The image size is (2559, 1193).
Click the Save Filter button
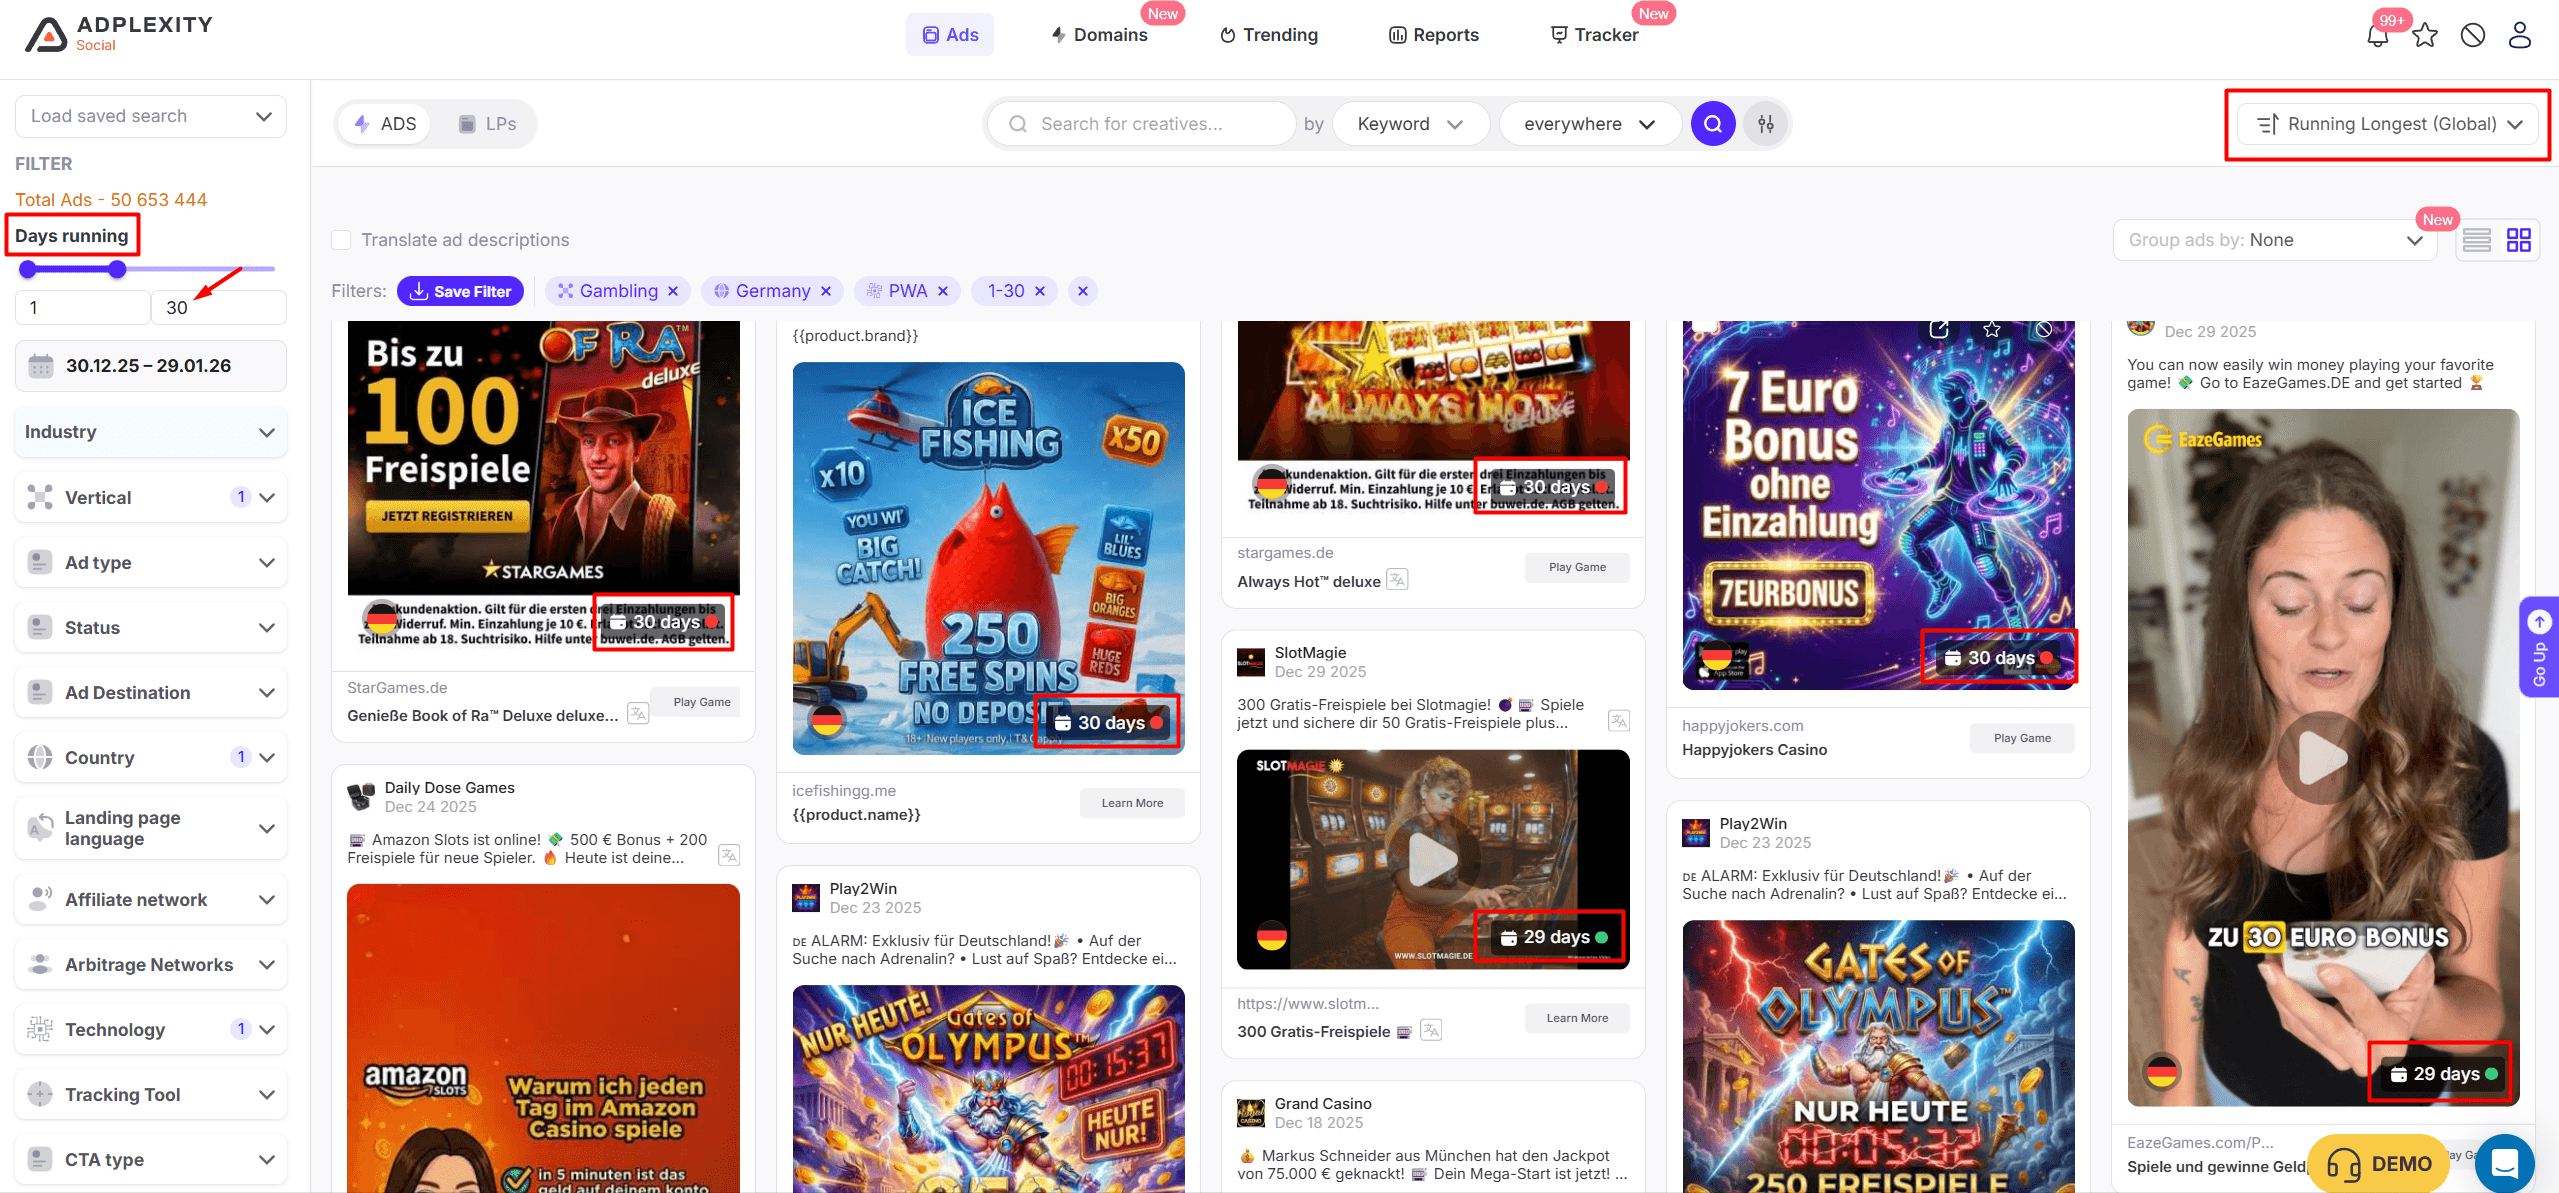pos(460,291)
